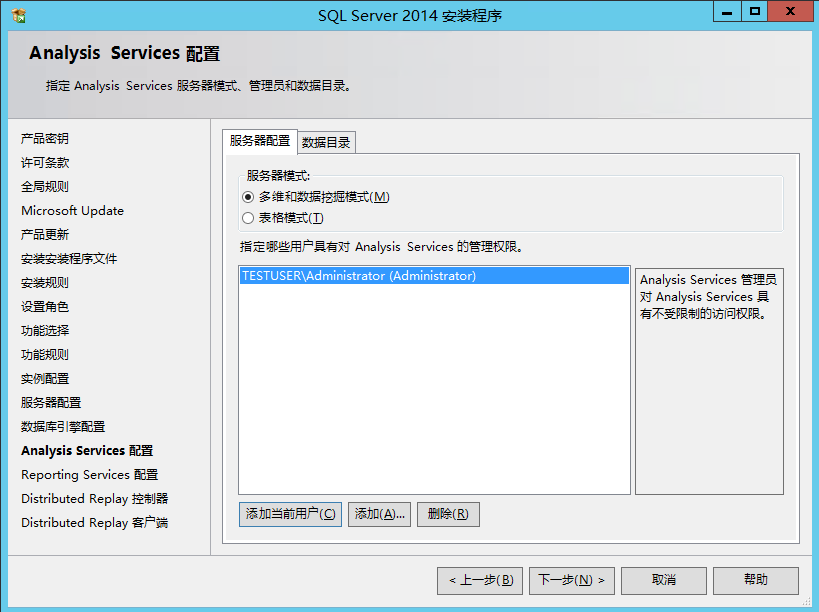Switch to the 数据目录 tab
The image size is (819, 612).
(x=326, y=143)
